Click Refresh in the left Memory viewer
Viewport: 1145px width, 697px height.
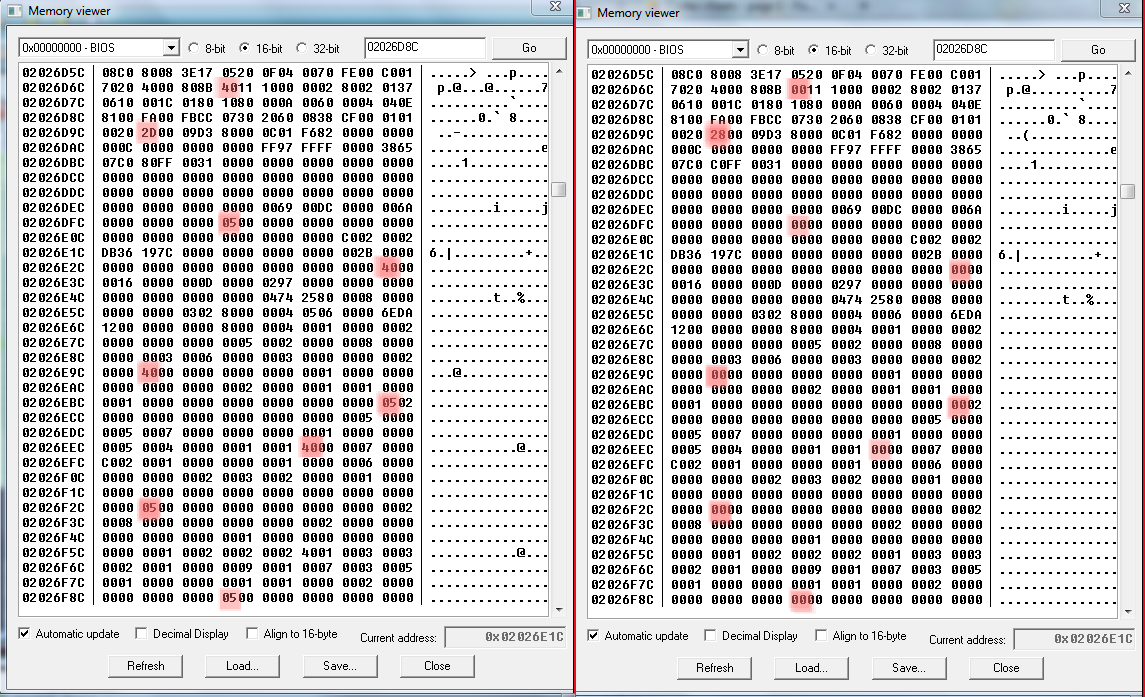pos(145,666)
